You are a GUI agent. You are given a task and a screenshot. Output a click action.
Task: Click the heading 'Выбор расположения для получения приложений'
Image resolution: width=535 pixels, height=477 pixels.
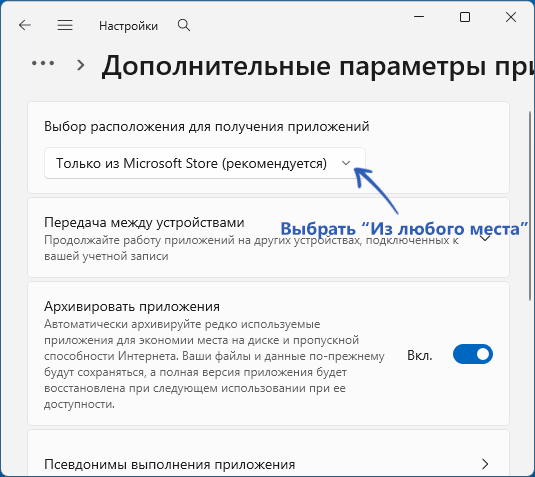[x=207, y=127]
